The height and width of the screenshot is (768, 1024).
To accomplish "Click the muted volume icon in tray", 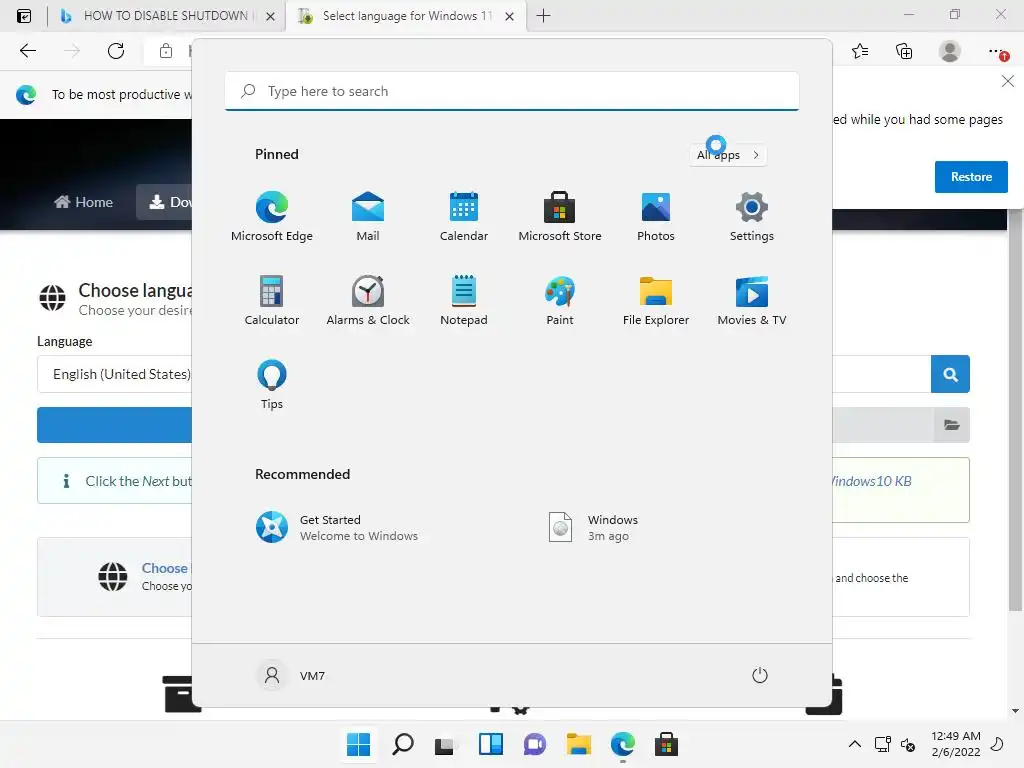I will coord(908,744).
